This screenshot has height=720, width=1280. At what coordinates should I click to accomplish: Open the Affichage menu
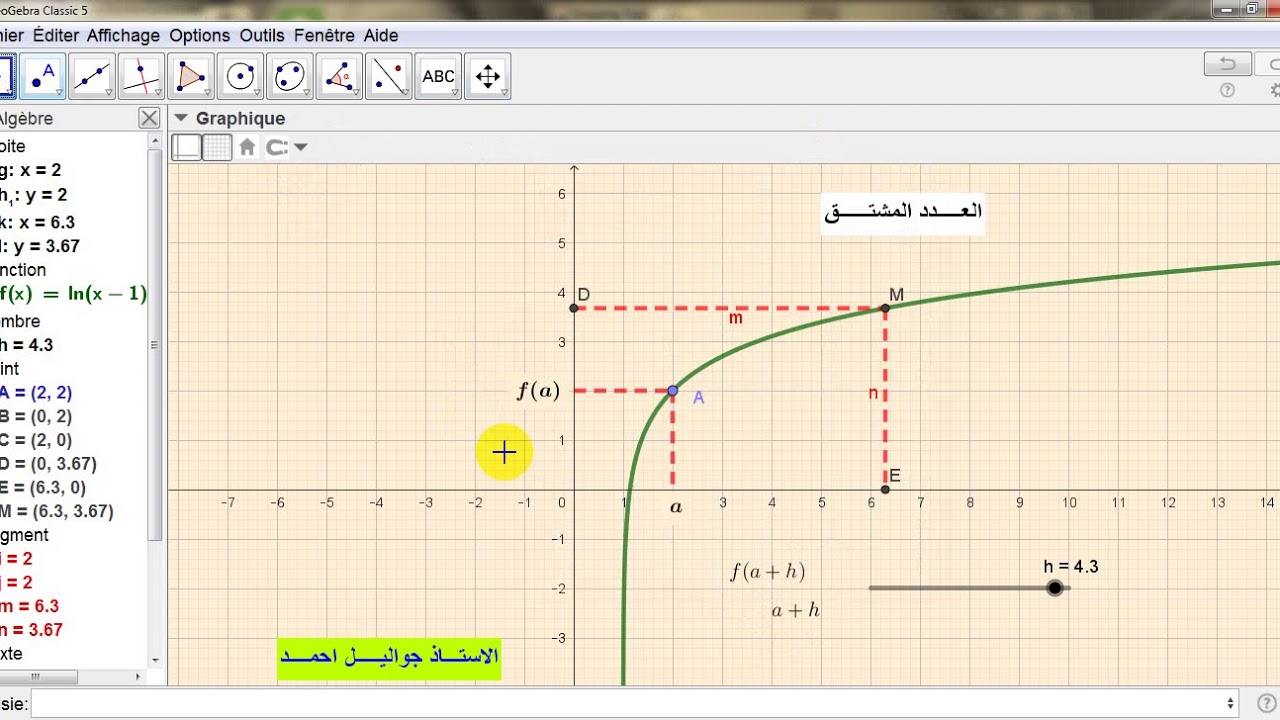(x=123, y=35)
